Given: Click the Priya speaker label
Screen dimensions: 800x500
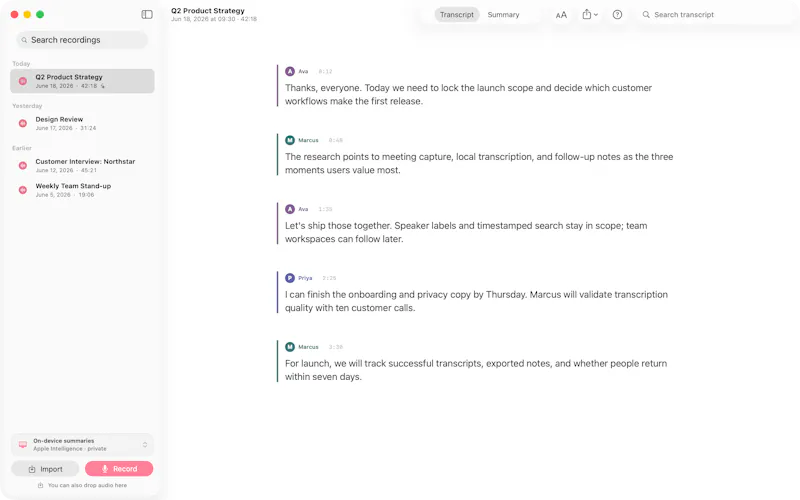Looking at the screenshot, I should click(305, 278).
